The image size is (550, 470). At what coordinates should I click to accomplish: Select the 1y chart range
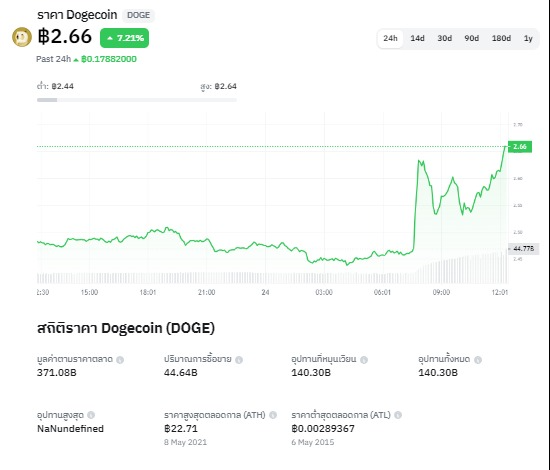528,38
